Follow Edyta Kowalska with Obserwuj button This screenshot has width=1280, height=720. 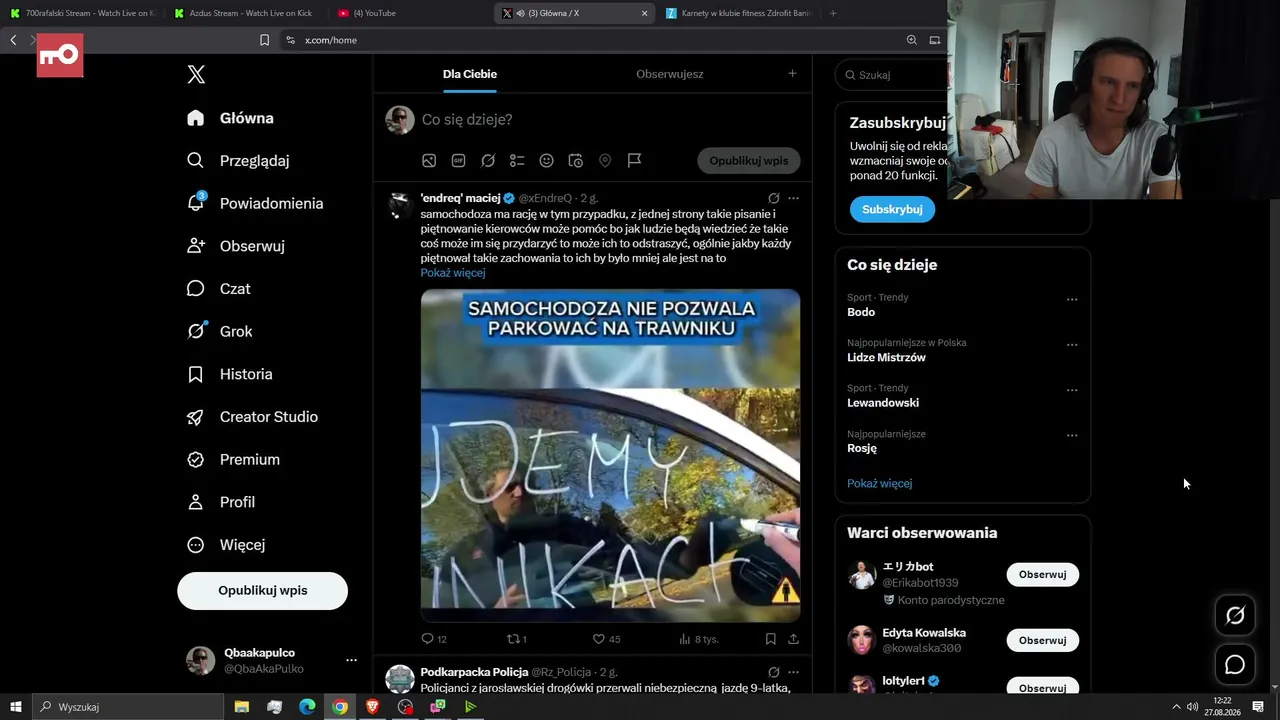pos(1043,641)
